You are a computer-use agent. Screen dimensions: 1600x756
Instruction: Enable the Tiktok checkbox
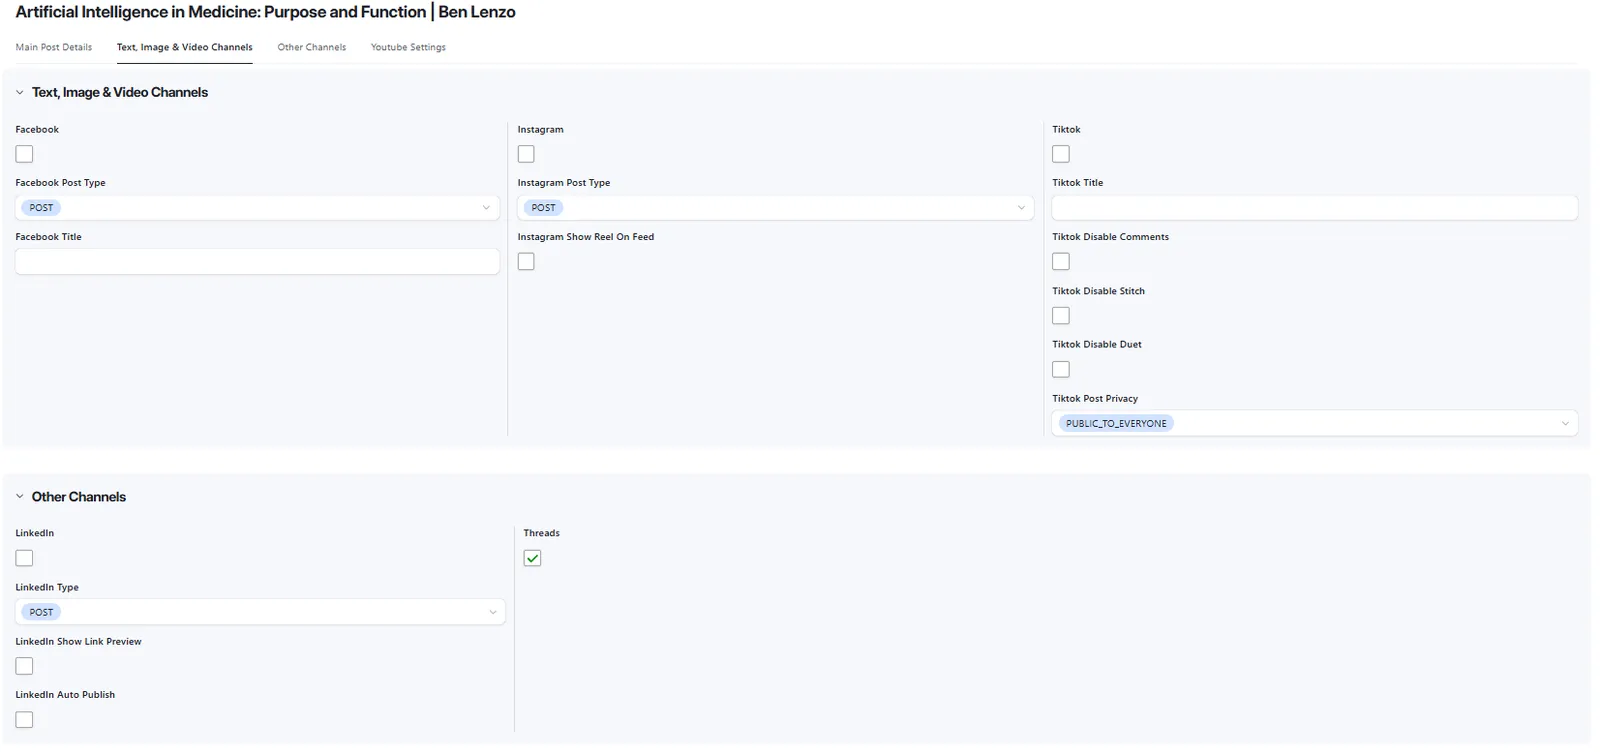click(x=1061, y=154)
